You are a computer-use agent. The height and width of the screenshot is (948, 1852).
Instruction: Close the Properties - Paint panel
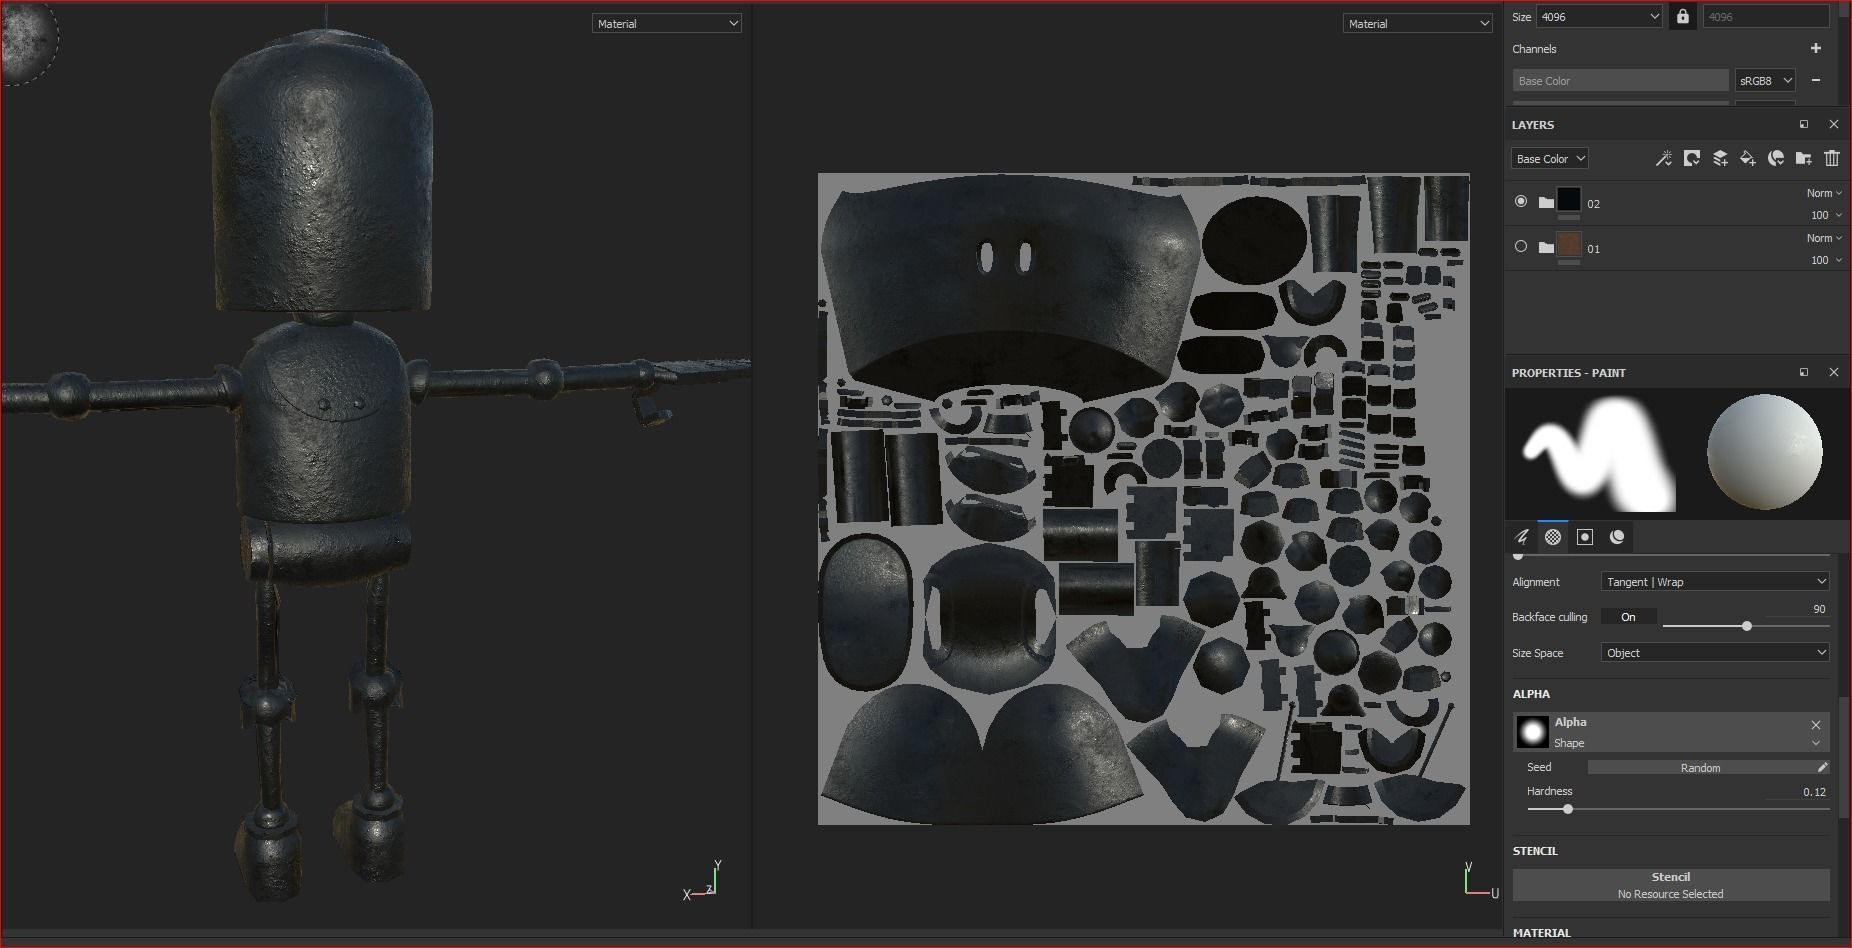click(x=1833, y=372)
